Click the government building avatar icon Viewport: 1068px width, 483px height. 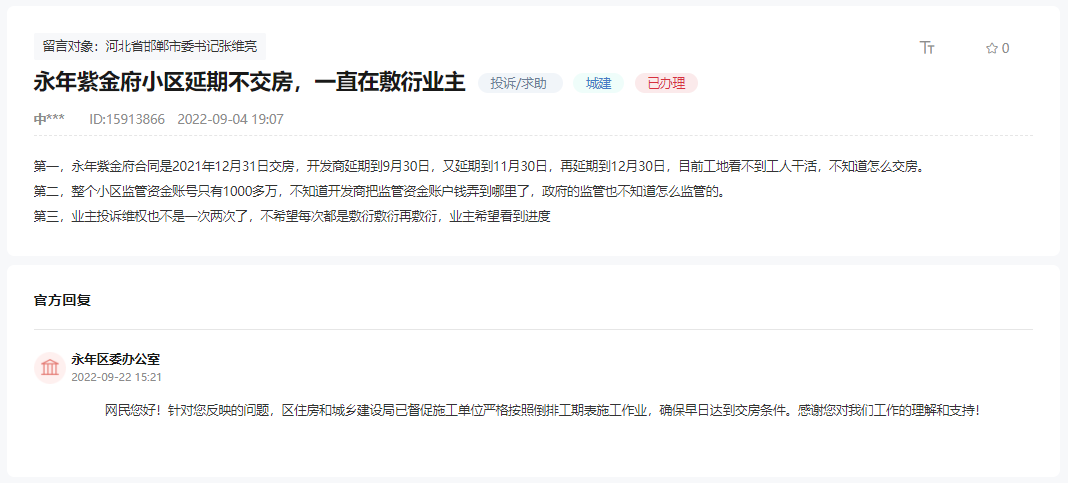pos(50,368)
